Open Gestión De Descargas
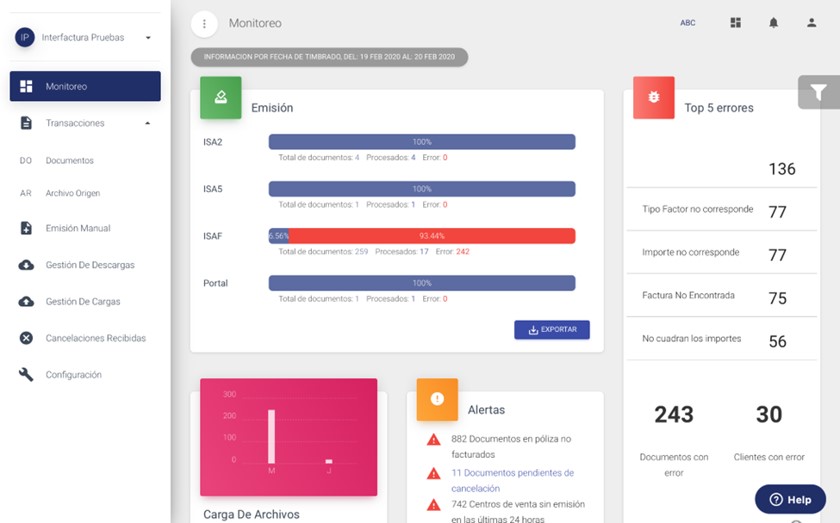The height and width of the screenshot is (523, 840). click(90, 265)
